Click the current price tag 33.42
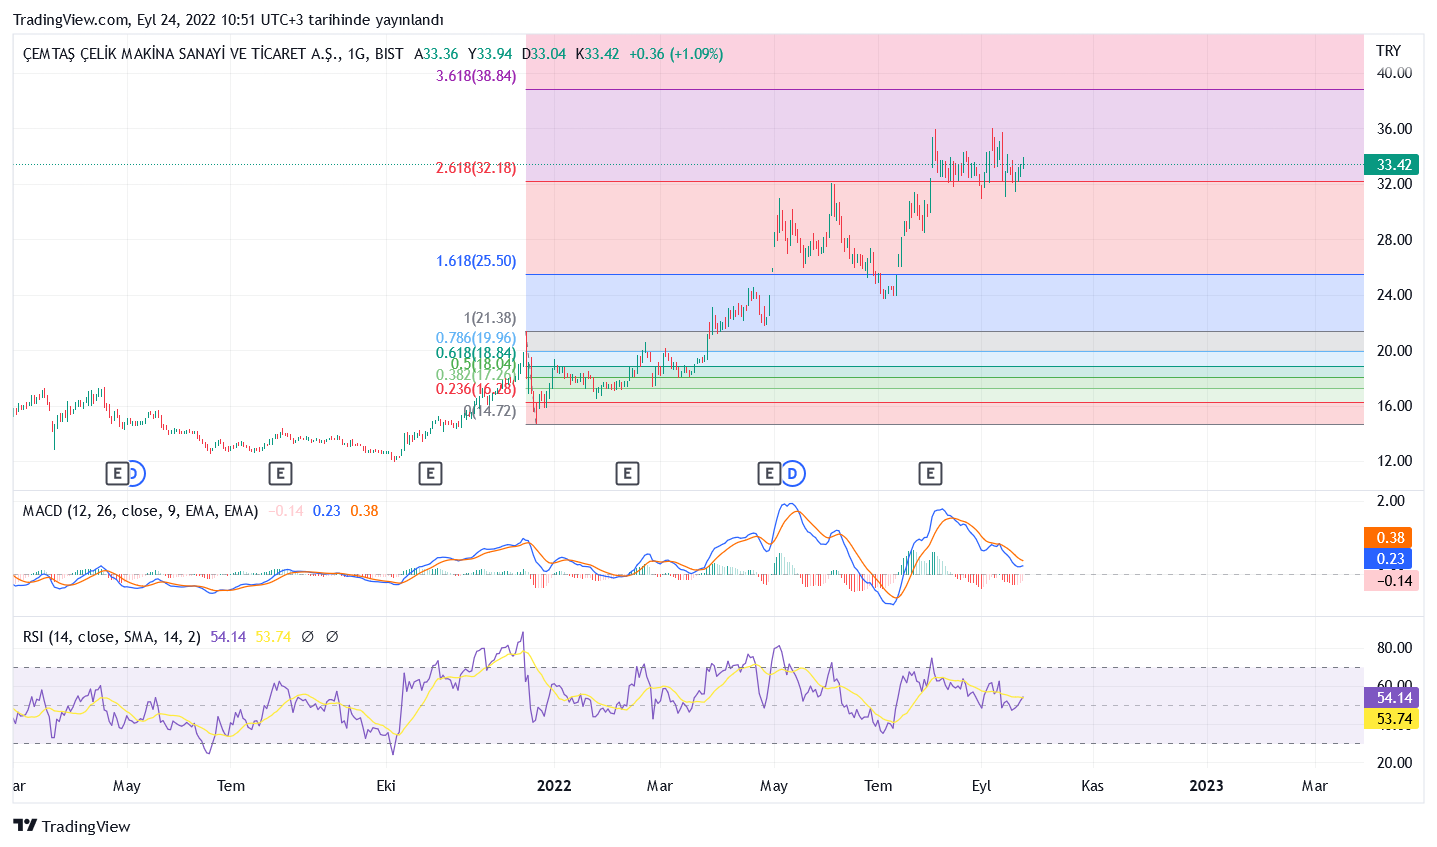The image size is (1437, 847). [x=1392, y=165]
